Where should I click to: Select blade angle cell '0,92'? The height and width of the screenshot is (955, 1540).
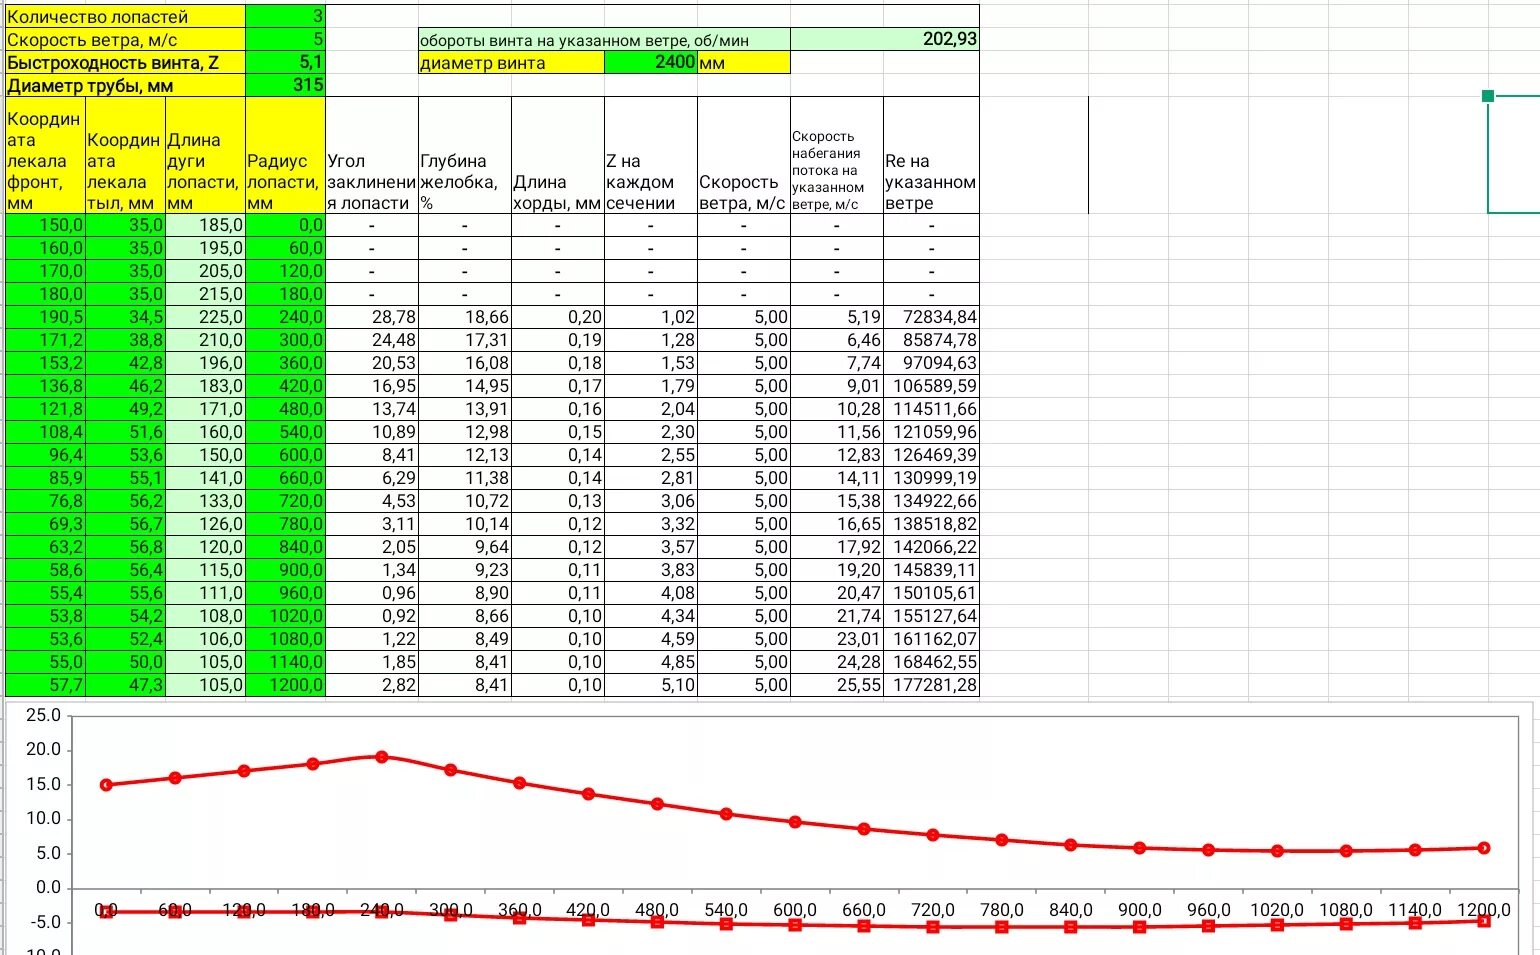[372, 616]
